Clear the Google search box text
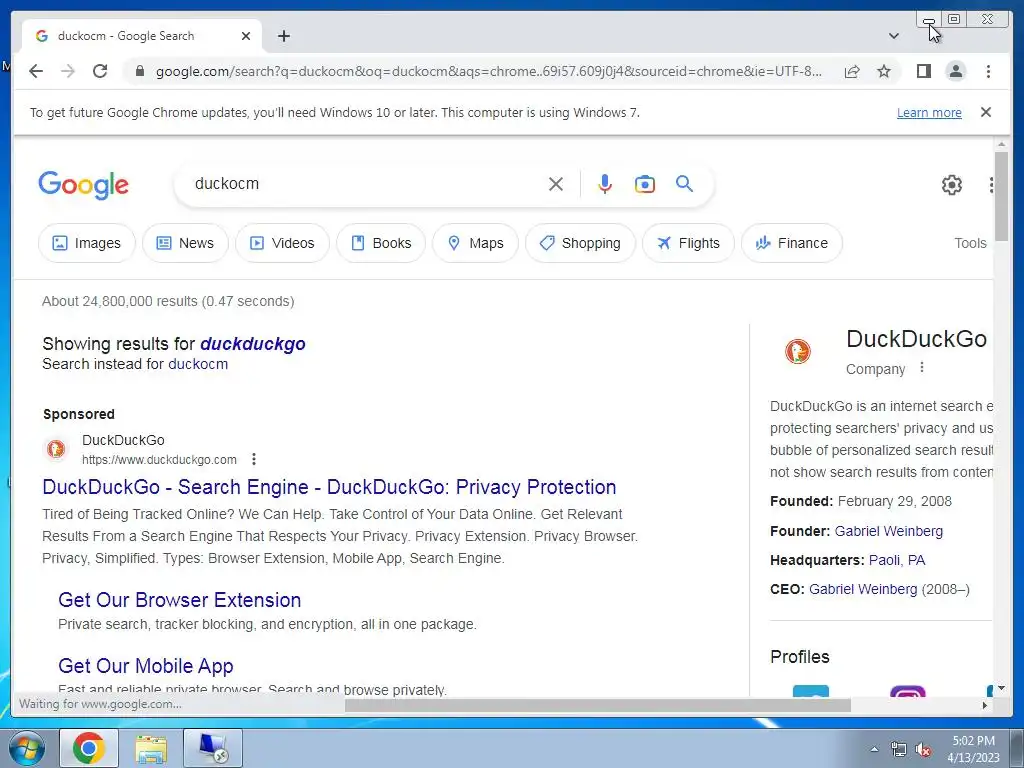 click(556, 184)
